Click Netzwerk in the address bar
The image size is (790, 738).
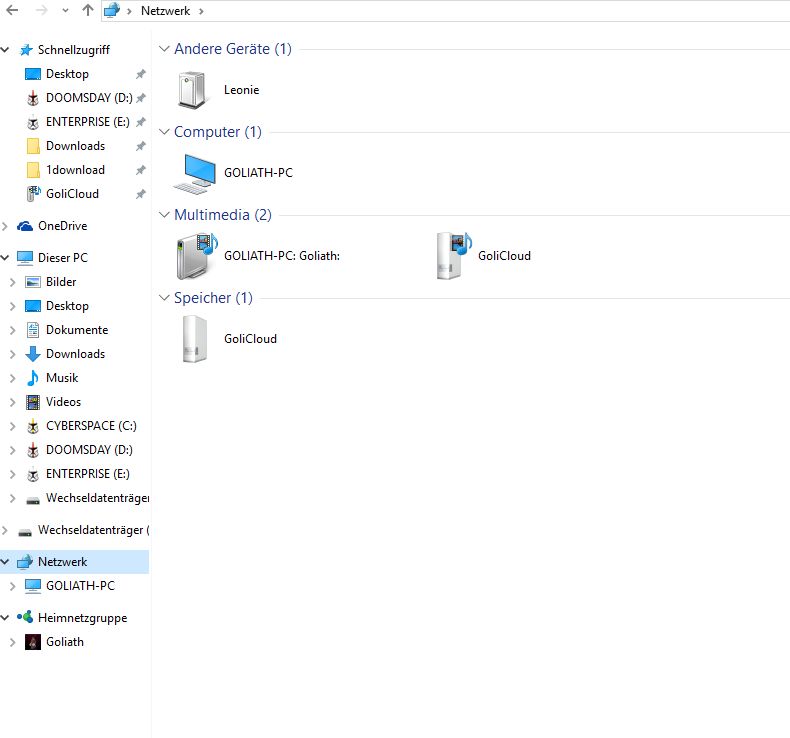(165, 11)
